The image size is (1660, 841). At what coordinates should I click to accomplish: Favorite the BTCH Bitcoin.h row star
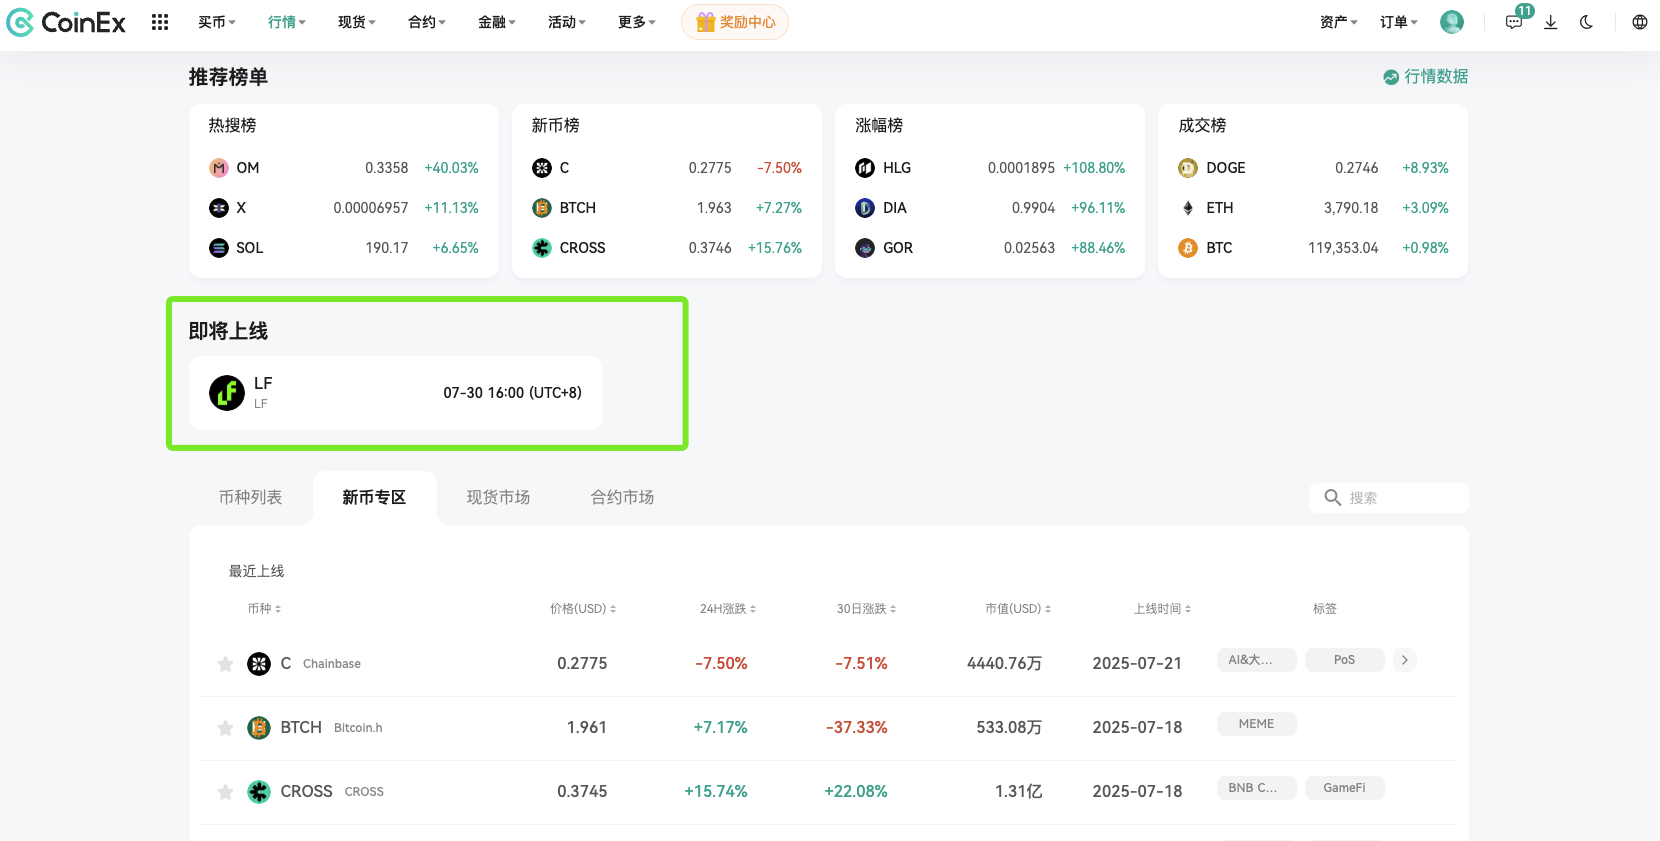226,728
